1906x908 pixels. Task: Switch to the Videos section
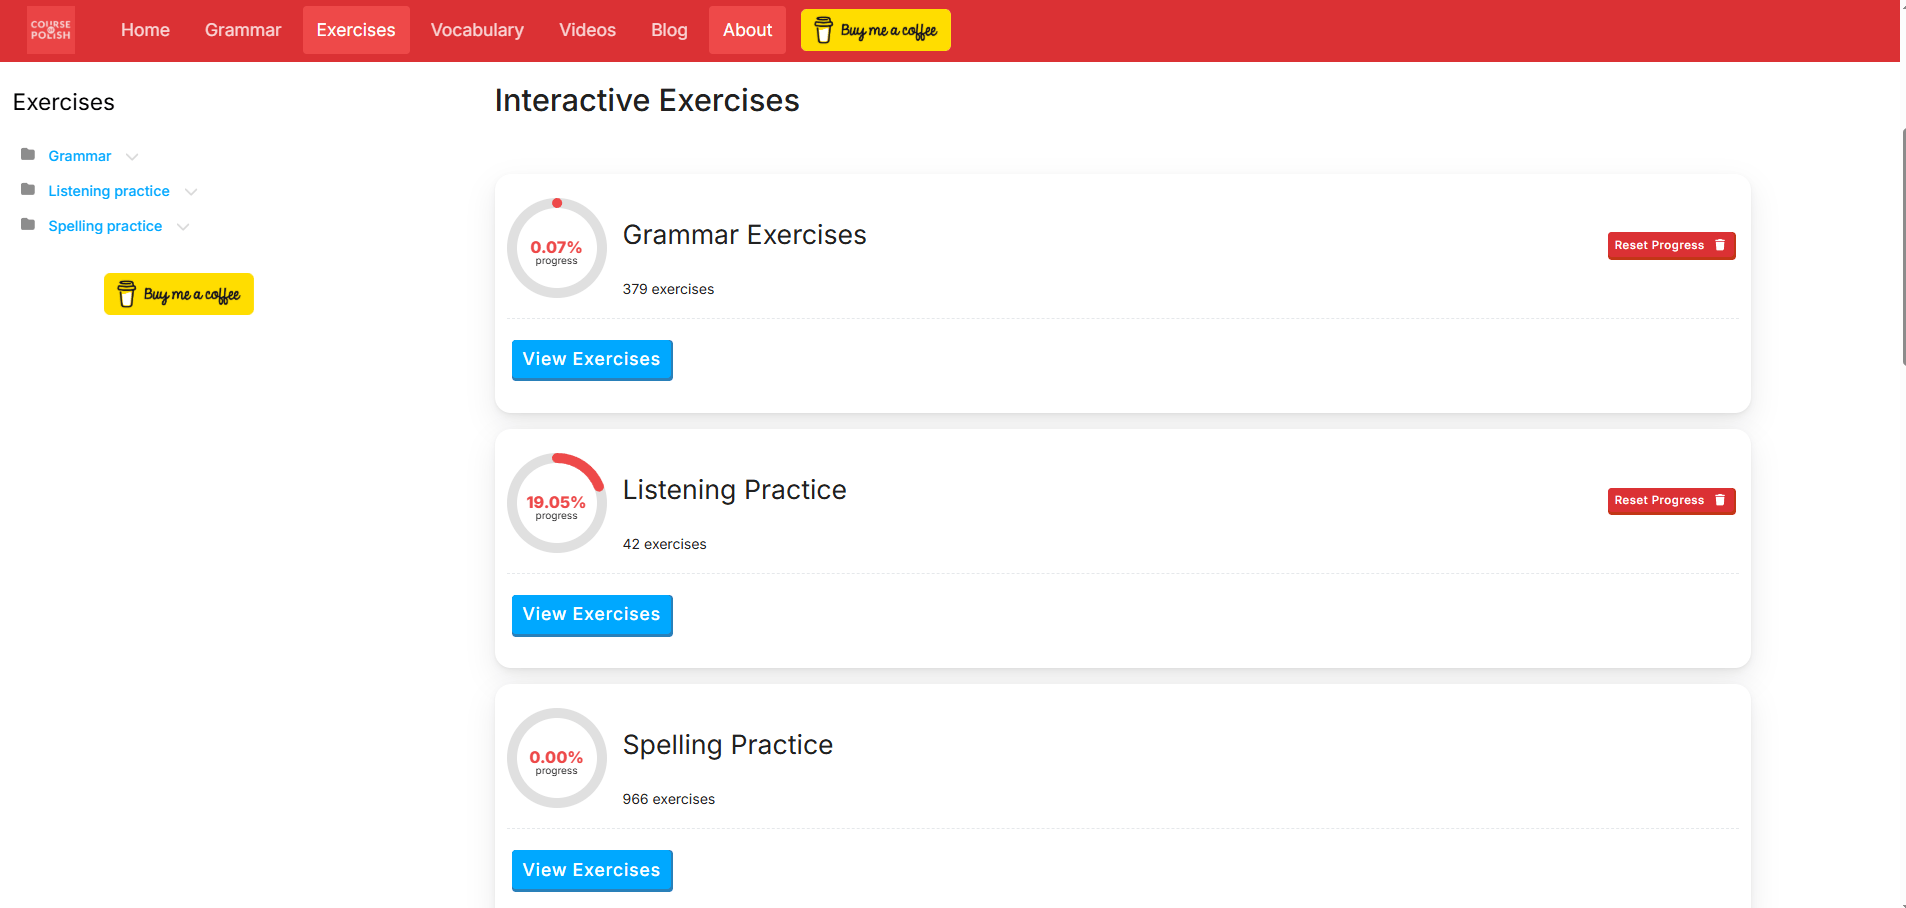(587, 30)
